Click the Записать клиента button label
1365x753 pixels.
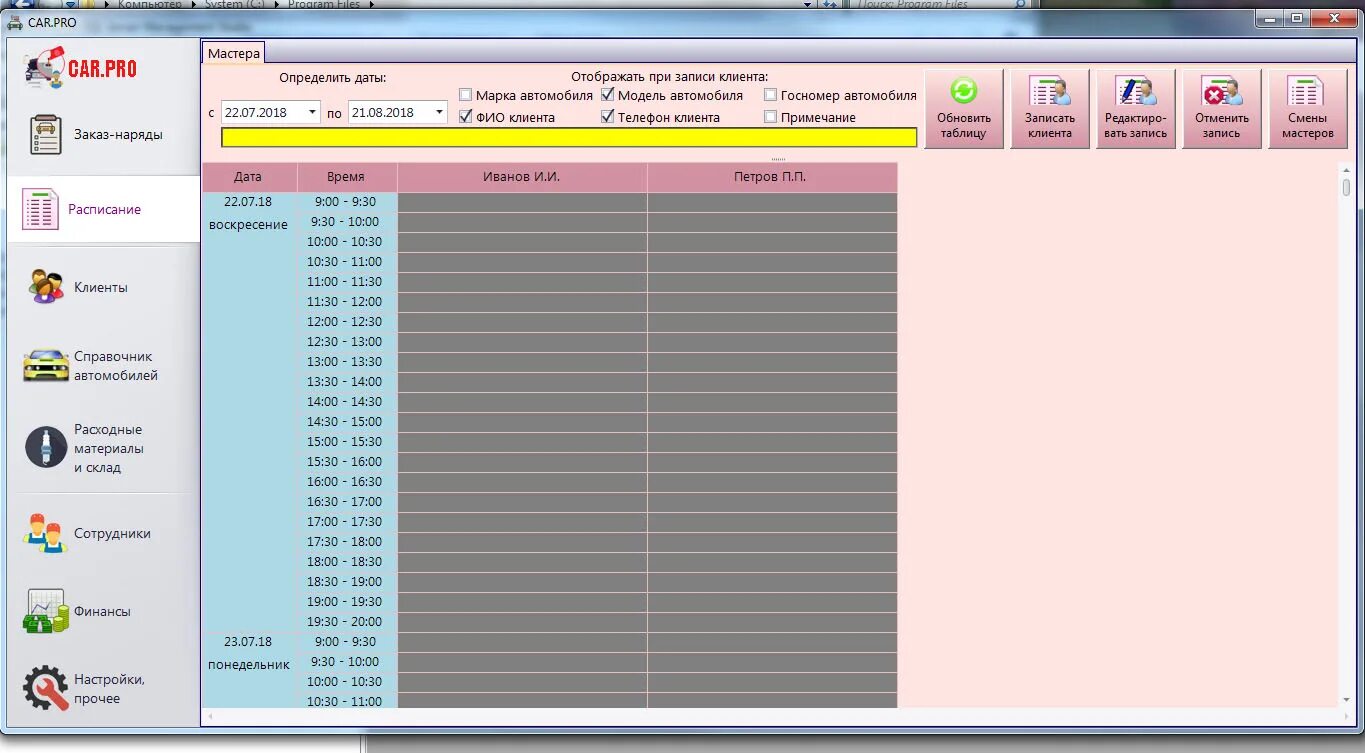tap(1050, 125)
